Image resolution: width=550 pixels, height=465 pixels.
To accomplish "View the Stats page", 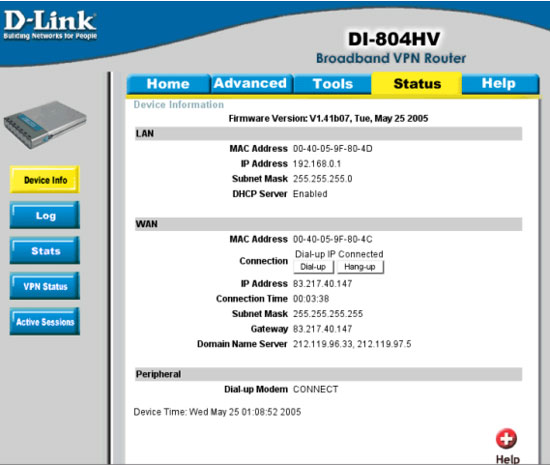I will tap(45, 250).
